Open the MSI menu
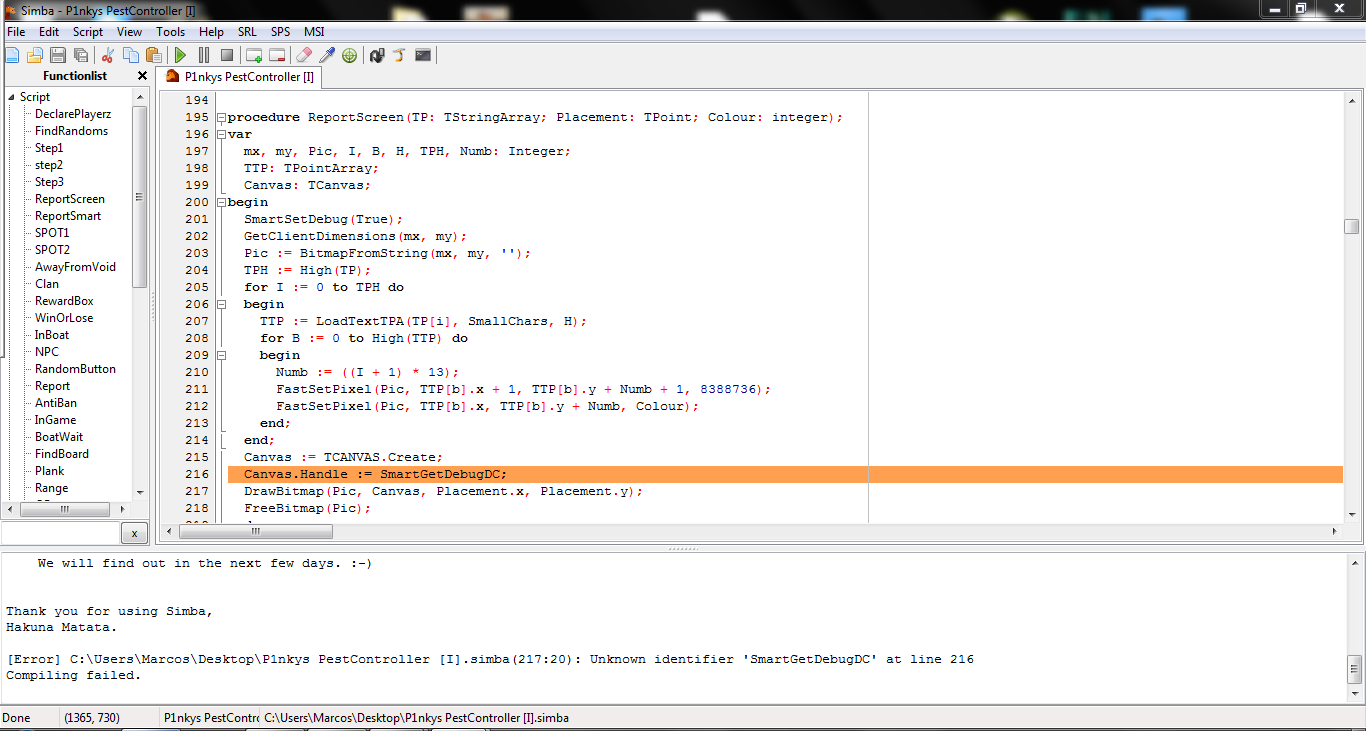The height and width of the screenshot is (731, 1366). [314, 32]
